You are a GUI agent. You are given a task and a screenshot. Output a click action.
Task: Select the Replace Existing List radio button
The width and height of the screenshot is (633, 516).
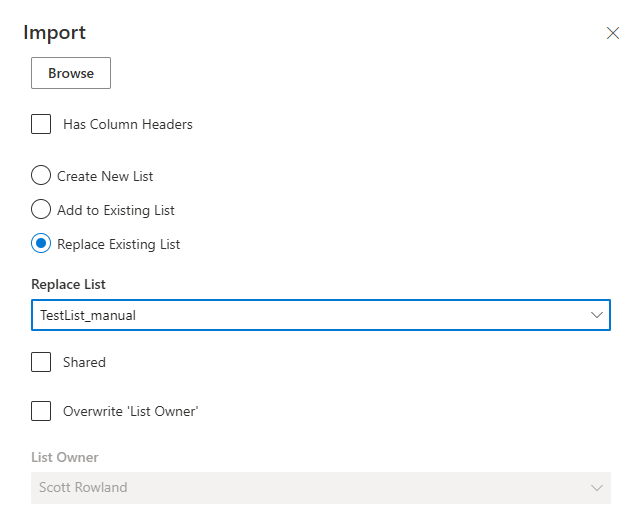pos(41,243)
